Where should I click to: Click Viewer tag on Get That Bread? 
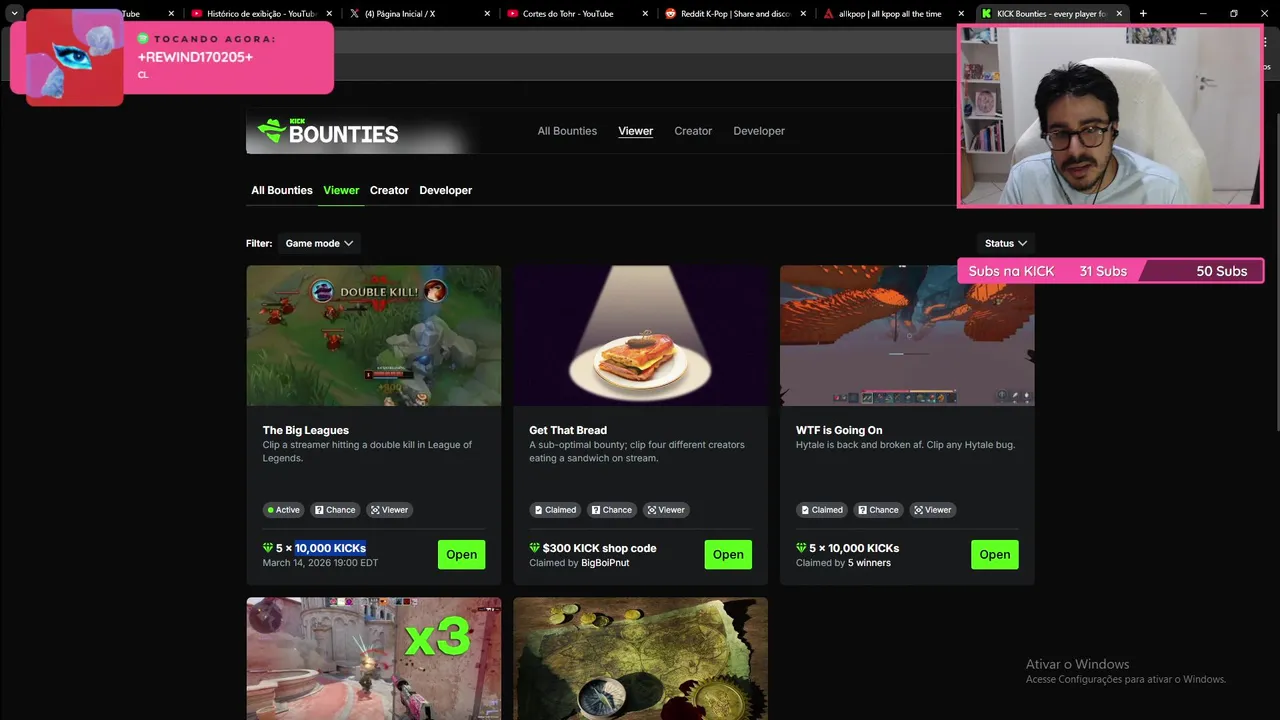point(666,510)
